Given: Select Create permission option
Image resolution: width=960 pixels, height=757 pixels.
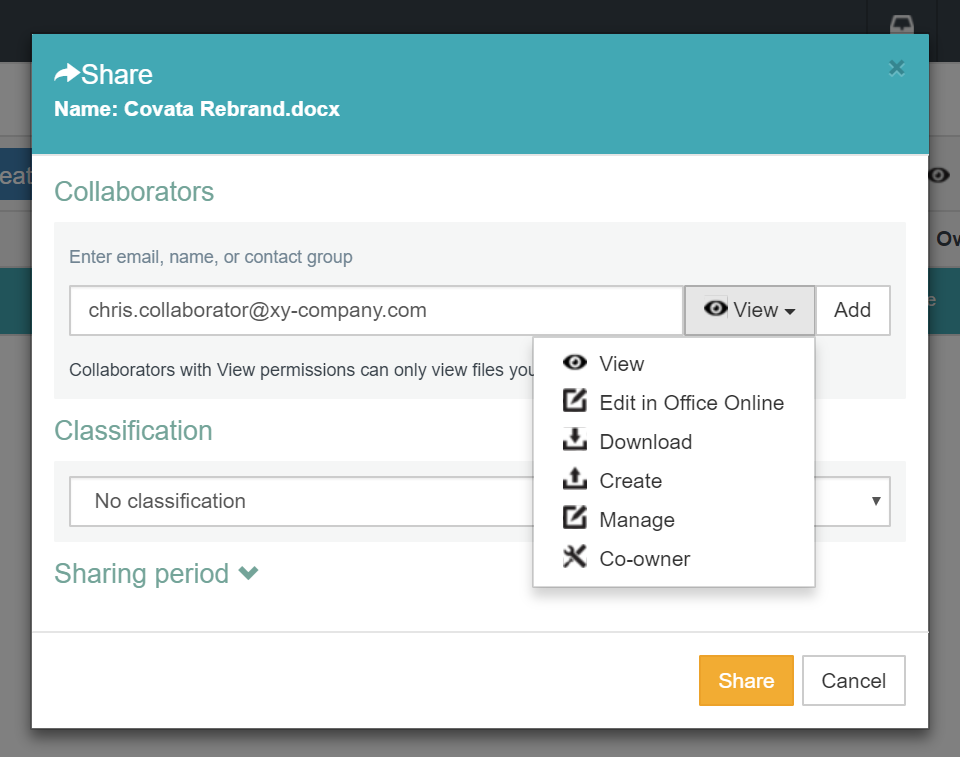Looking at the screenshot, I should pos(673,481).
